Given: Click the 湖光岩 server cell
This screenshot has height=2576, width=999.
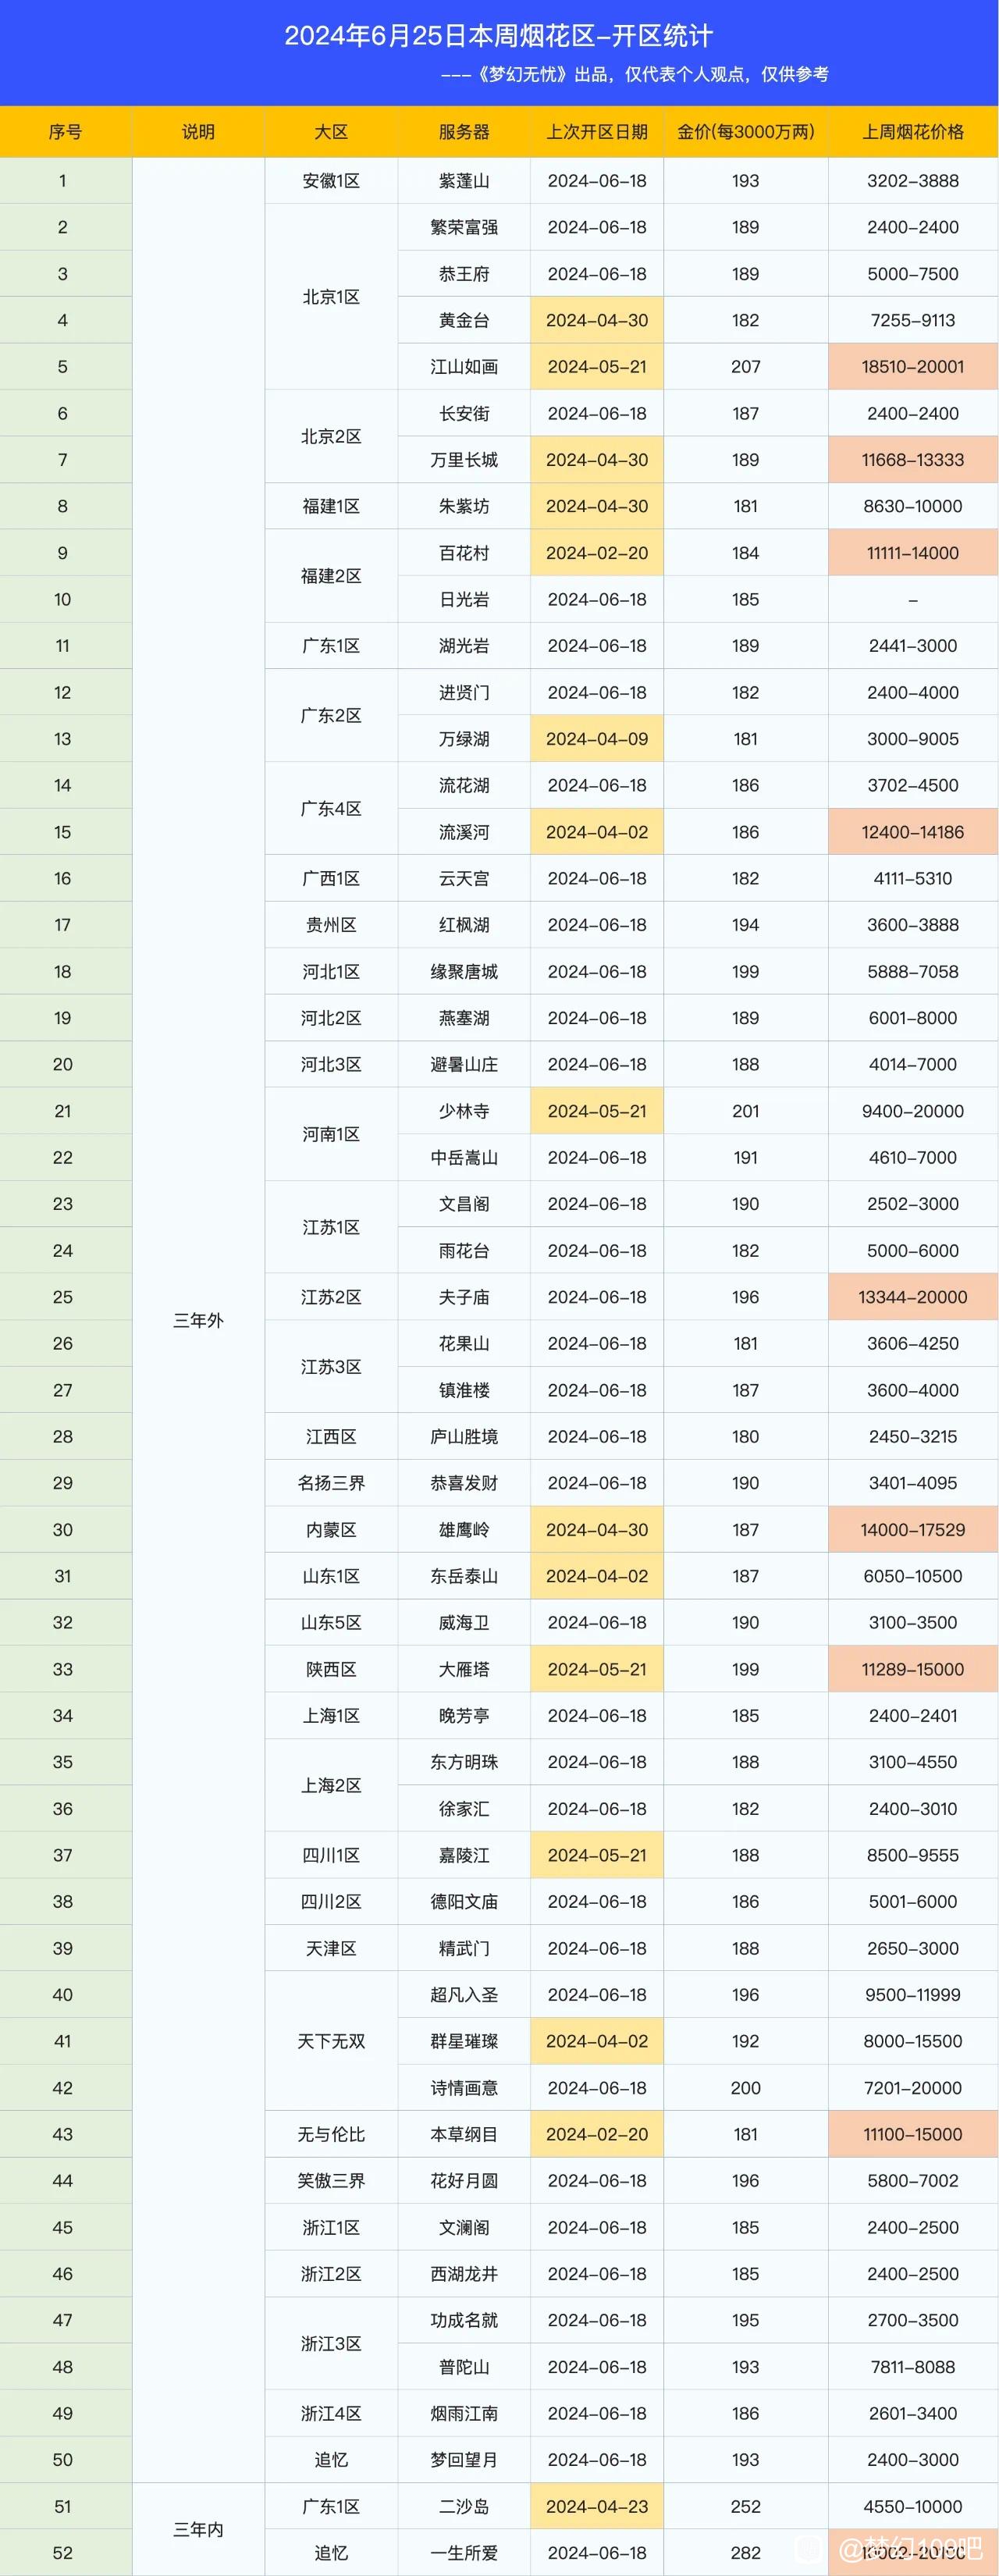Looking at the screenshot, I should 464,646.
